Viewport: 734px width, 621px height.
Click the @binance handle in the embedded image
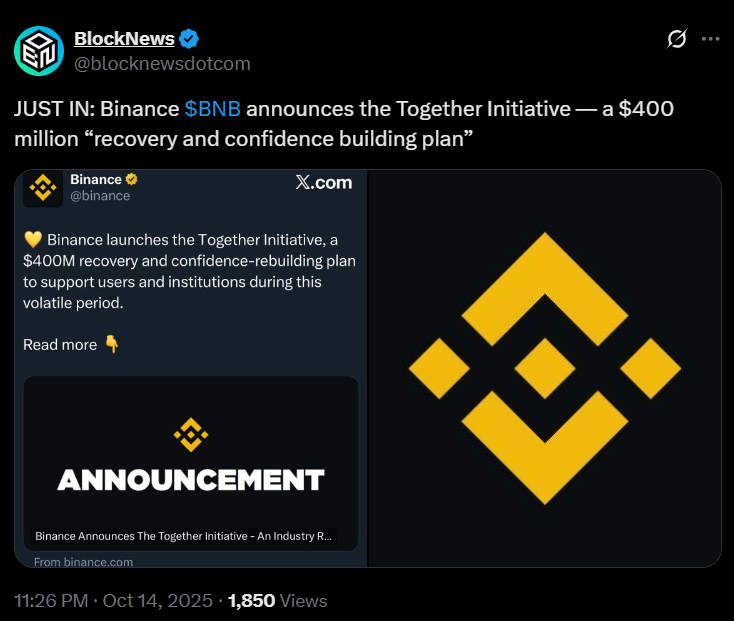tap(100, 196)
